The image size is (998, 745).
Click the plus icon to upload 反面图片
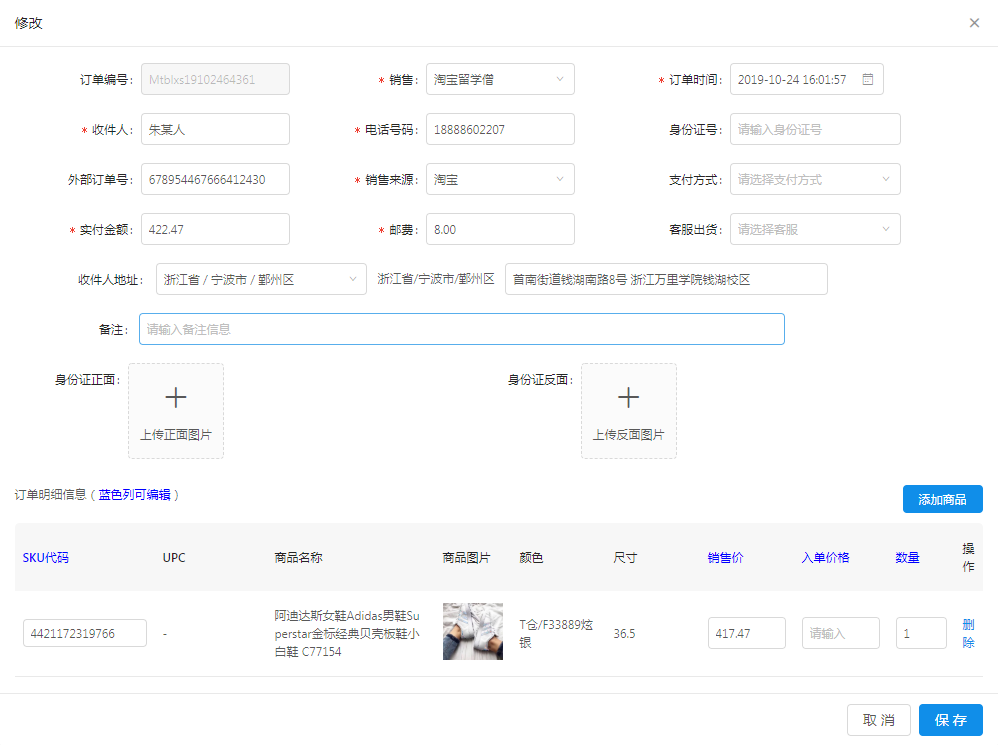(x=628, y=398)
